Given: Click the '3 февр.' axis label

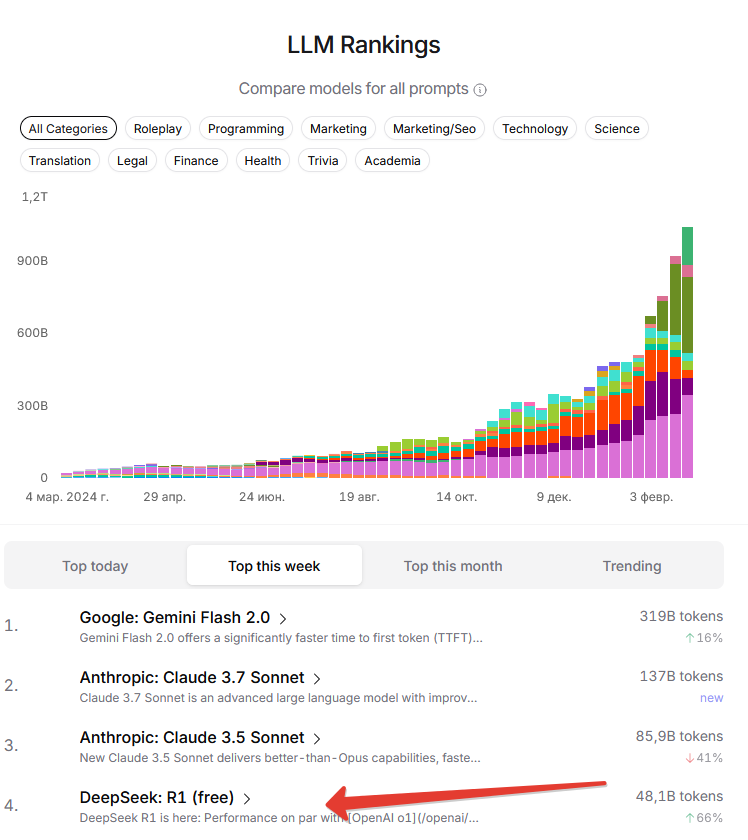Looking at the screenshot, I should [x=652, y=497].
